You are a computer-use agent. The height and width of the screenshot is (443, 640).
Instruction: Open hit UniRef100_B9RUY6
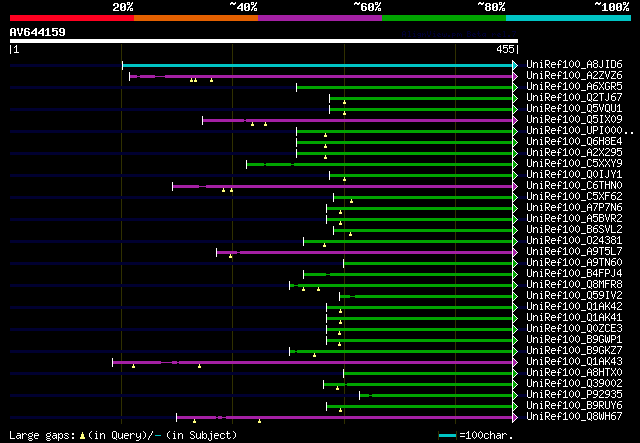(x=574, y=406)
